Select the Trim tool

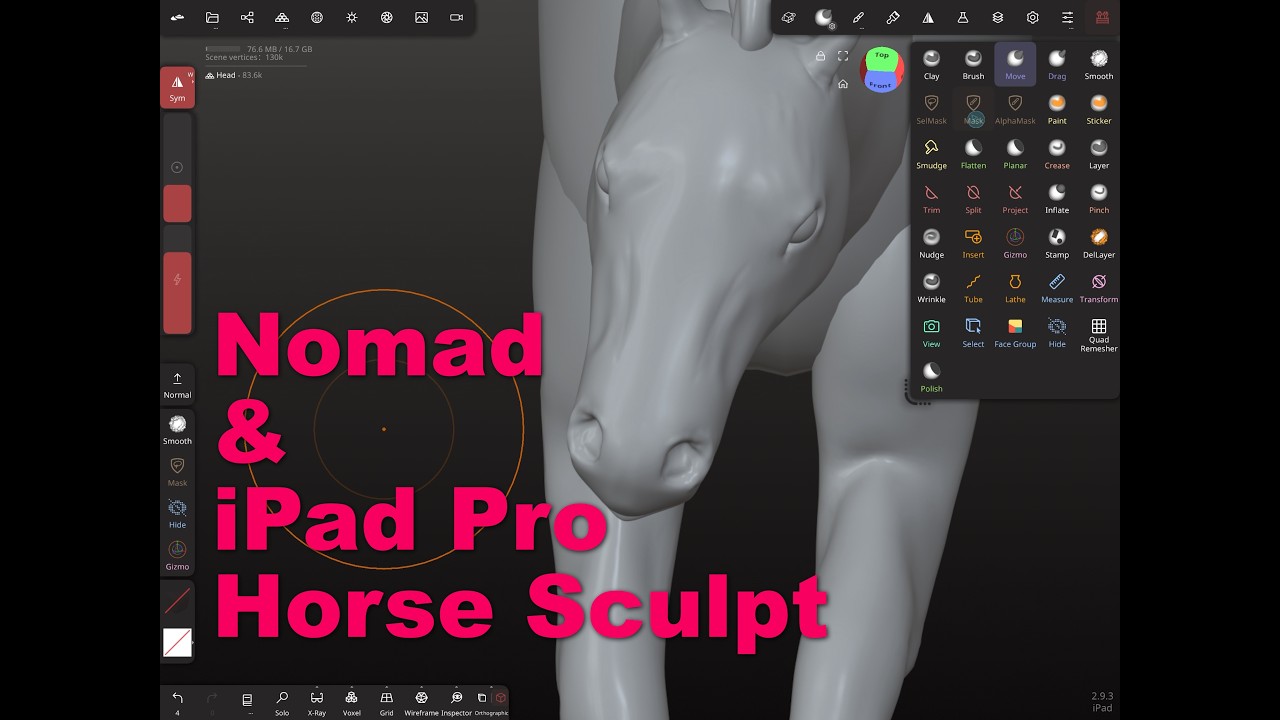(931, 199)
